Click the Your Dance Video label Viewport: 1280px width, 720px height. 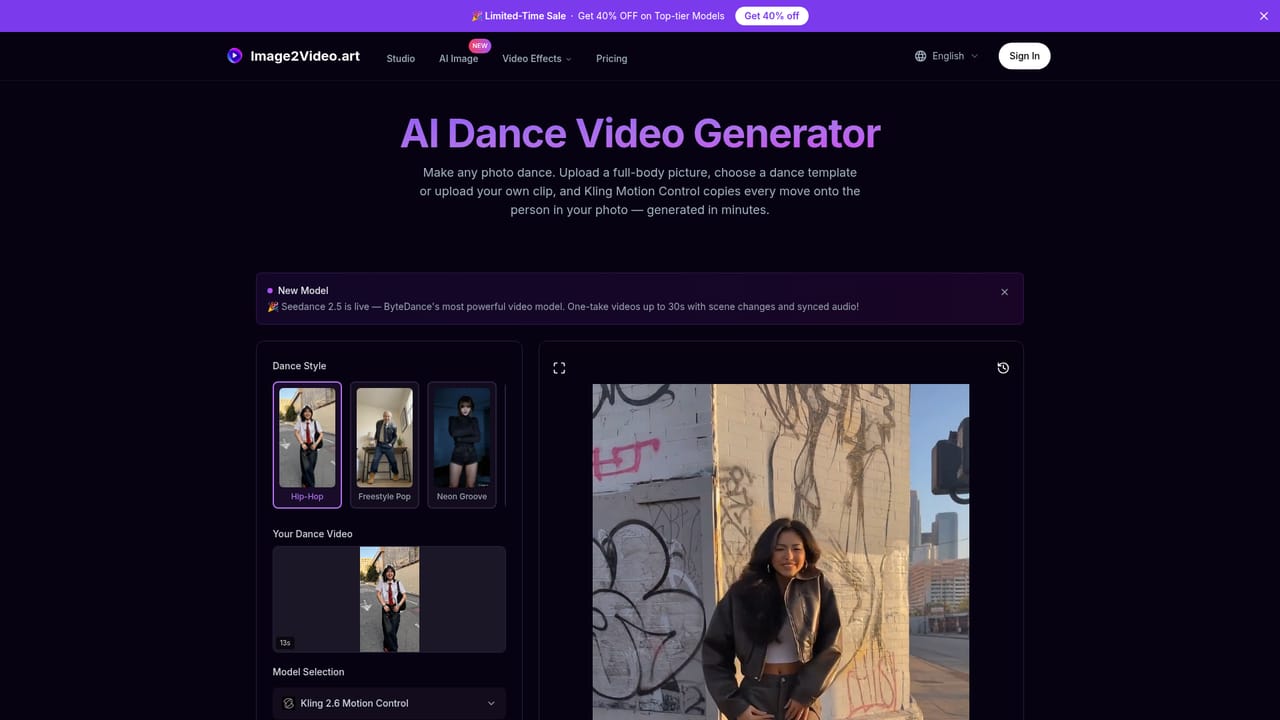tap(312, 534)
